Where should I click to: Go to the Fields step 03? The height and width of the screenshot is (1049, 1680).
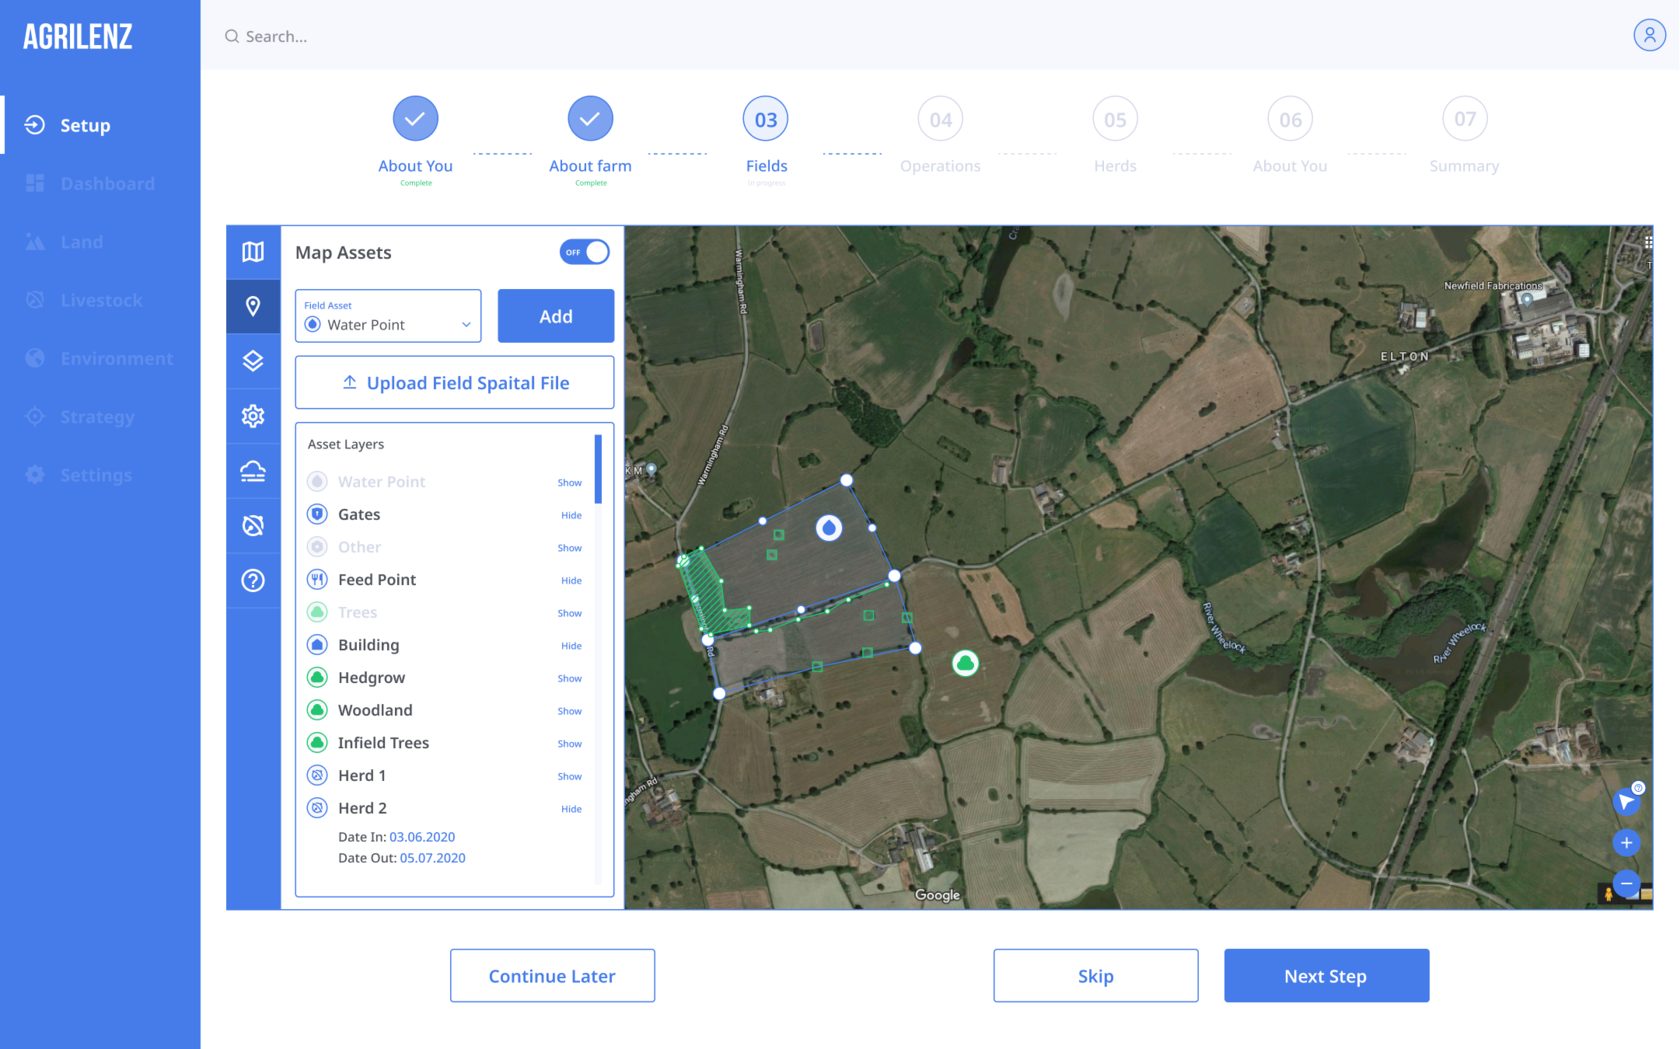click(x=765, y=120)
